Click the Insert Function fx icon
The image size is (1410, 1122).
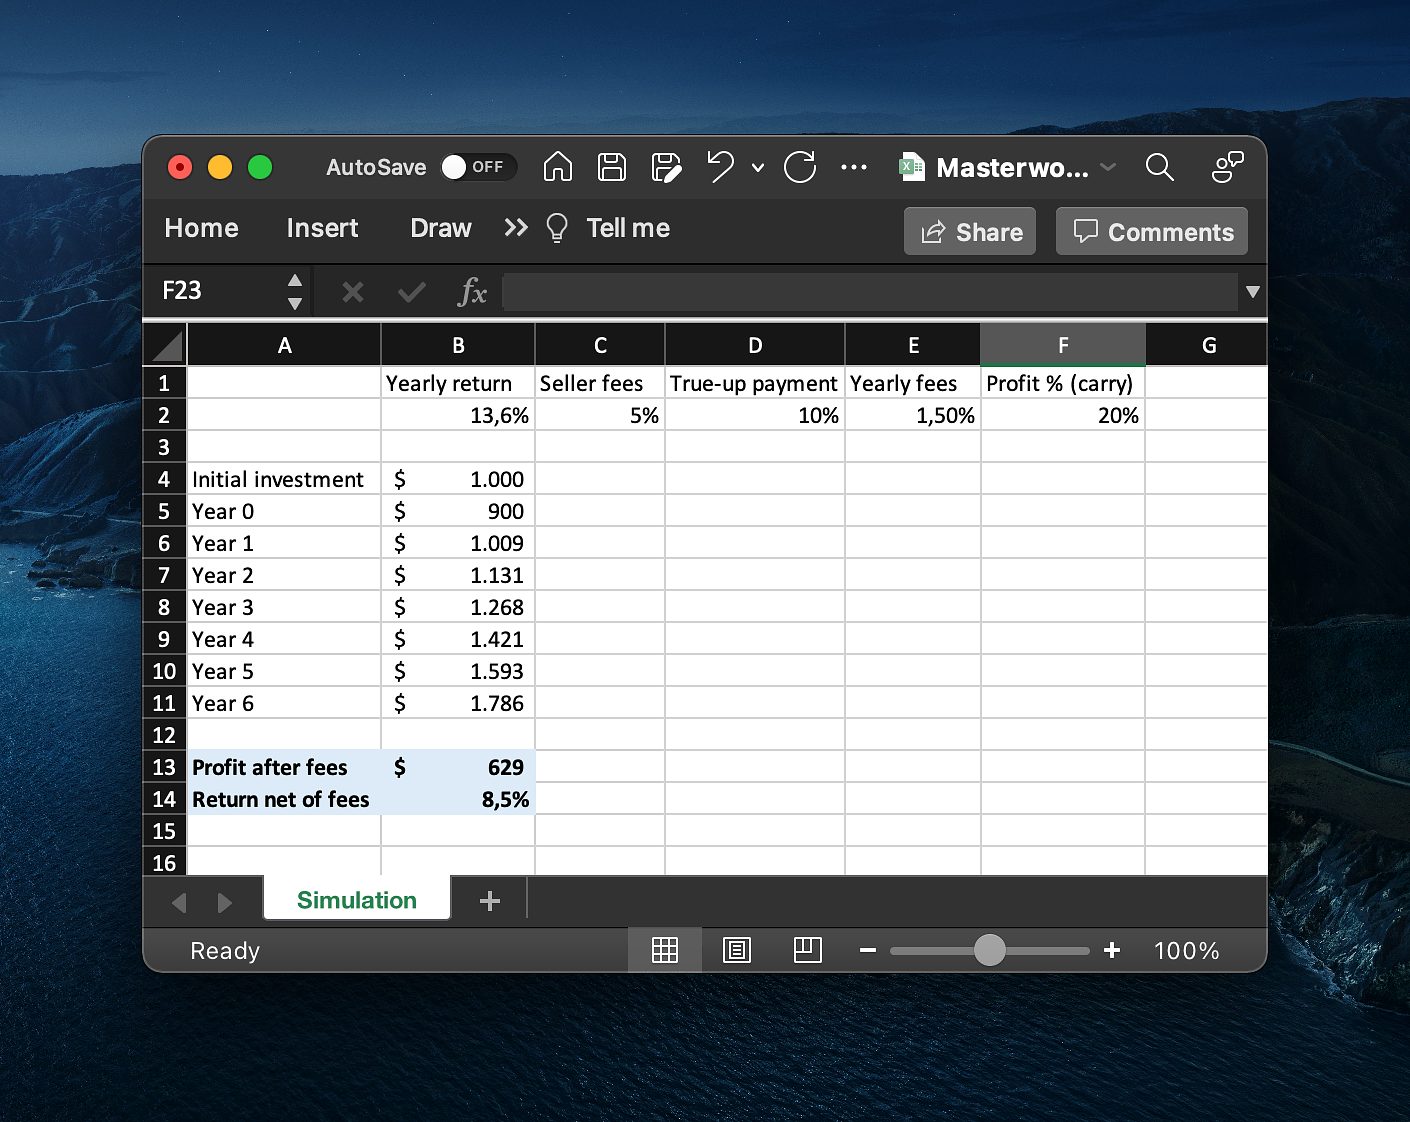tap(472, 292)
